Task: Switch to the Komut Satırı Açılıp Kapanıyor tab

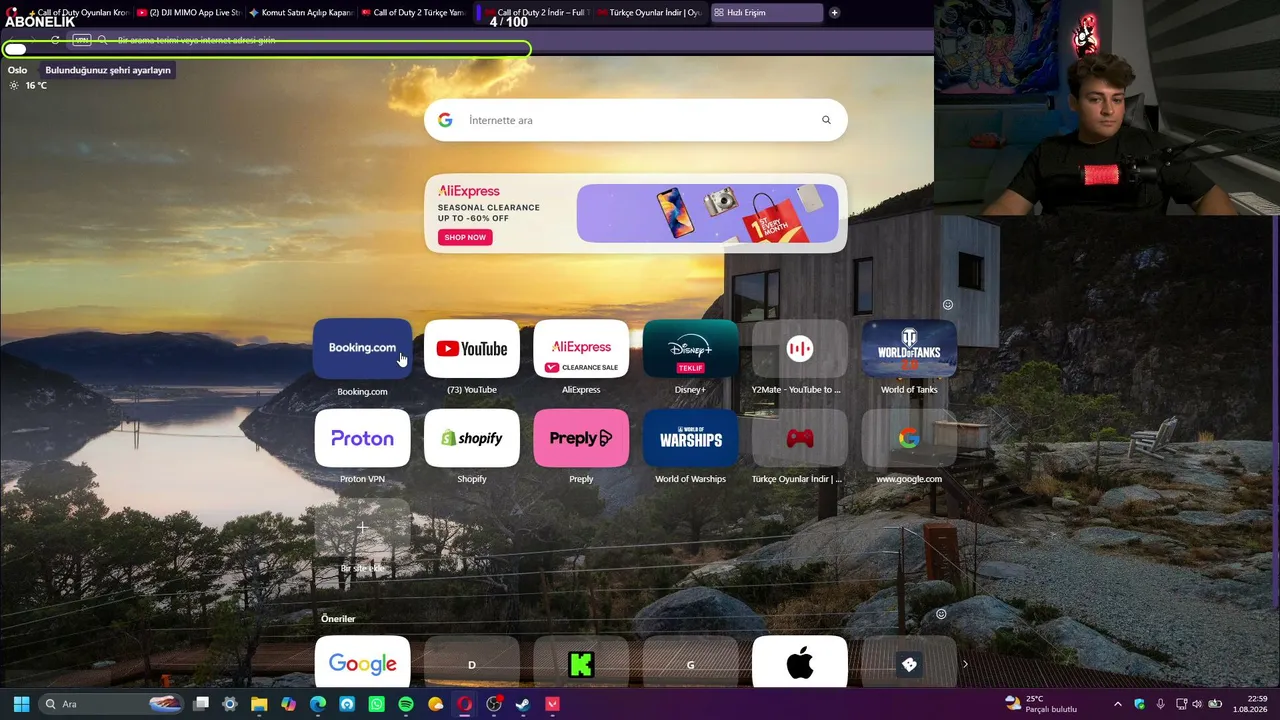Action: [300, 13]
